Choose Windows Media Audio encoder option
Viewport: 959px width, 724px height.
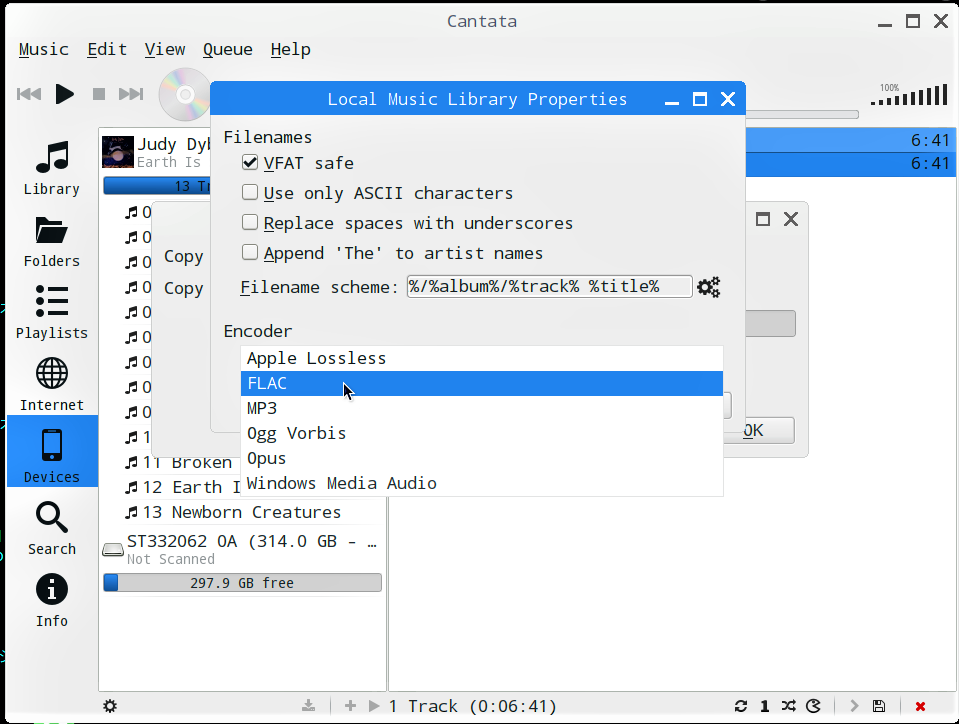482,484
